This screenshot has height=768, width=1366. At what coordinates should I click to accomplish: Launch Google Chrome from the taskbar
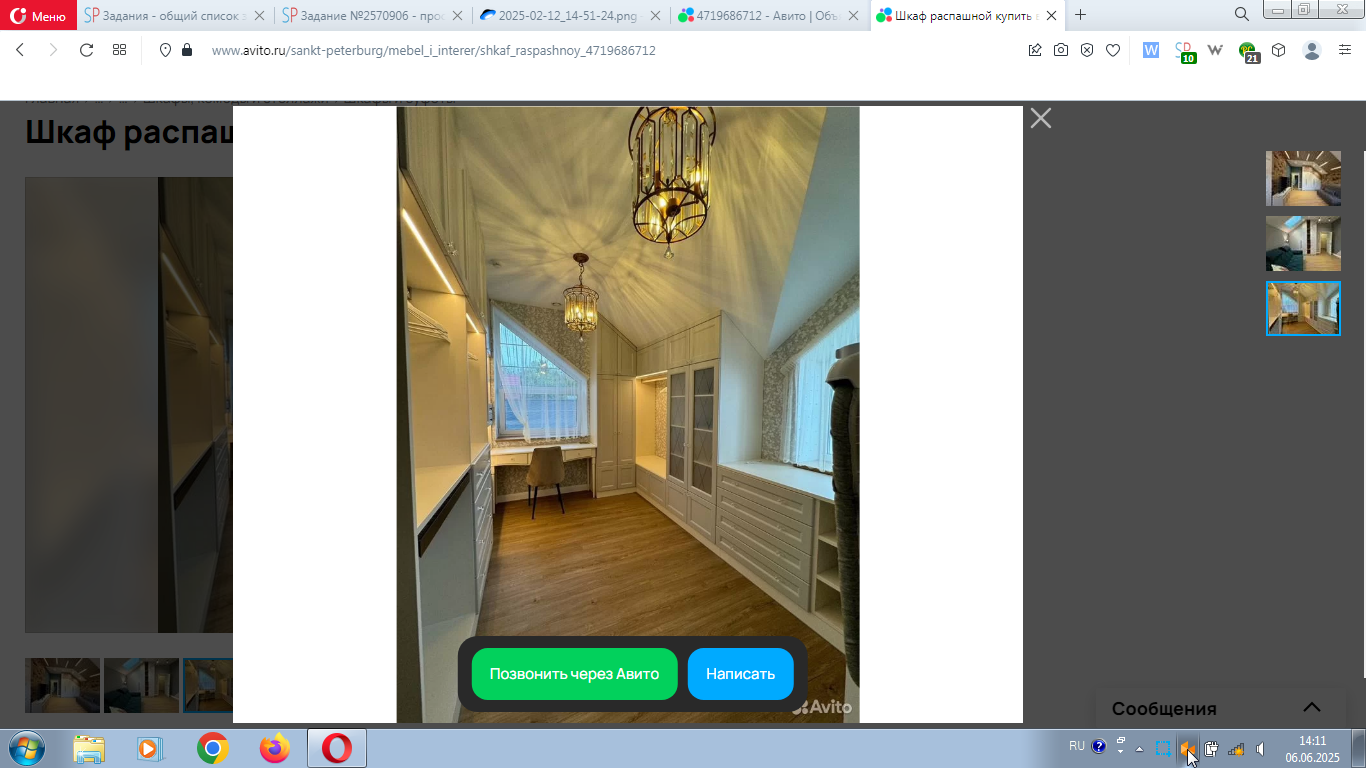212,748
